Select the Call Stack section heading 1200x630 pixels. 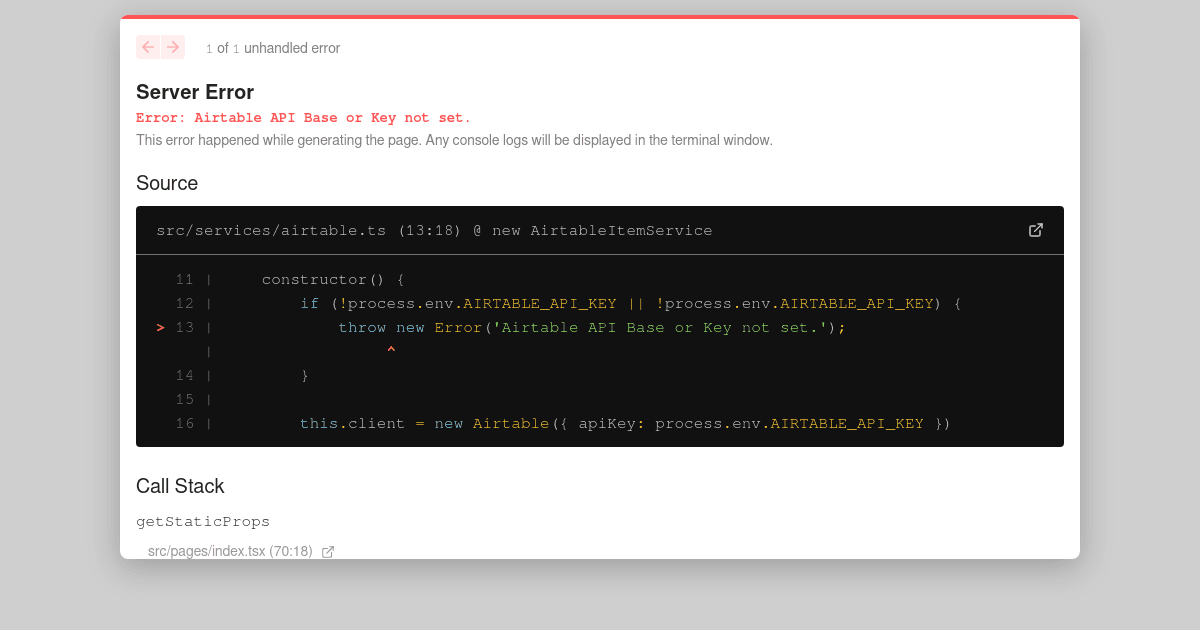[x=180, y=486]
